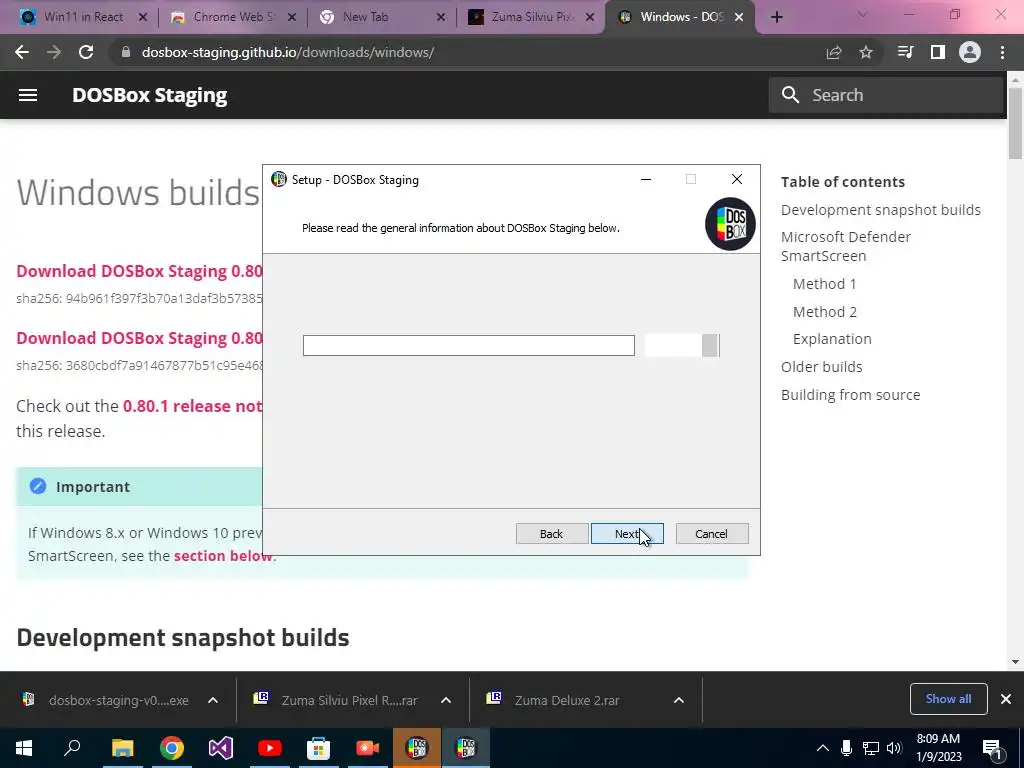
Task: Open File Explorer from taskbar
Action: click(122, 748)
